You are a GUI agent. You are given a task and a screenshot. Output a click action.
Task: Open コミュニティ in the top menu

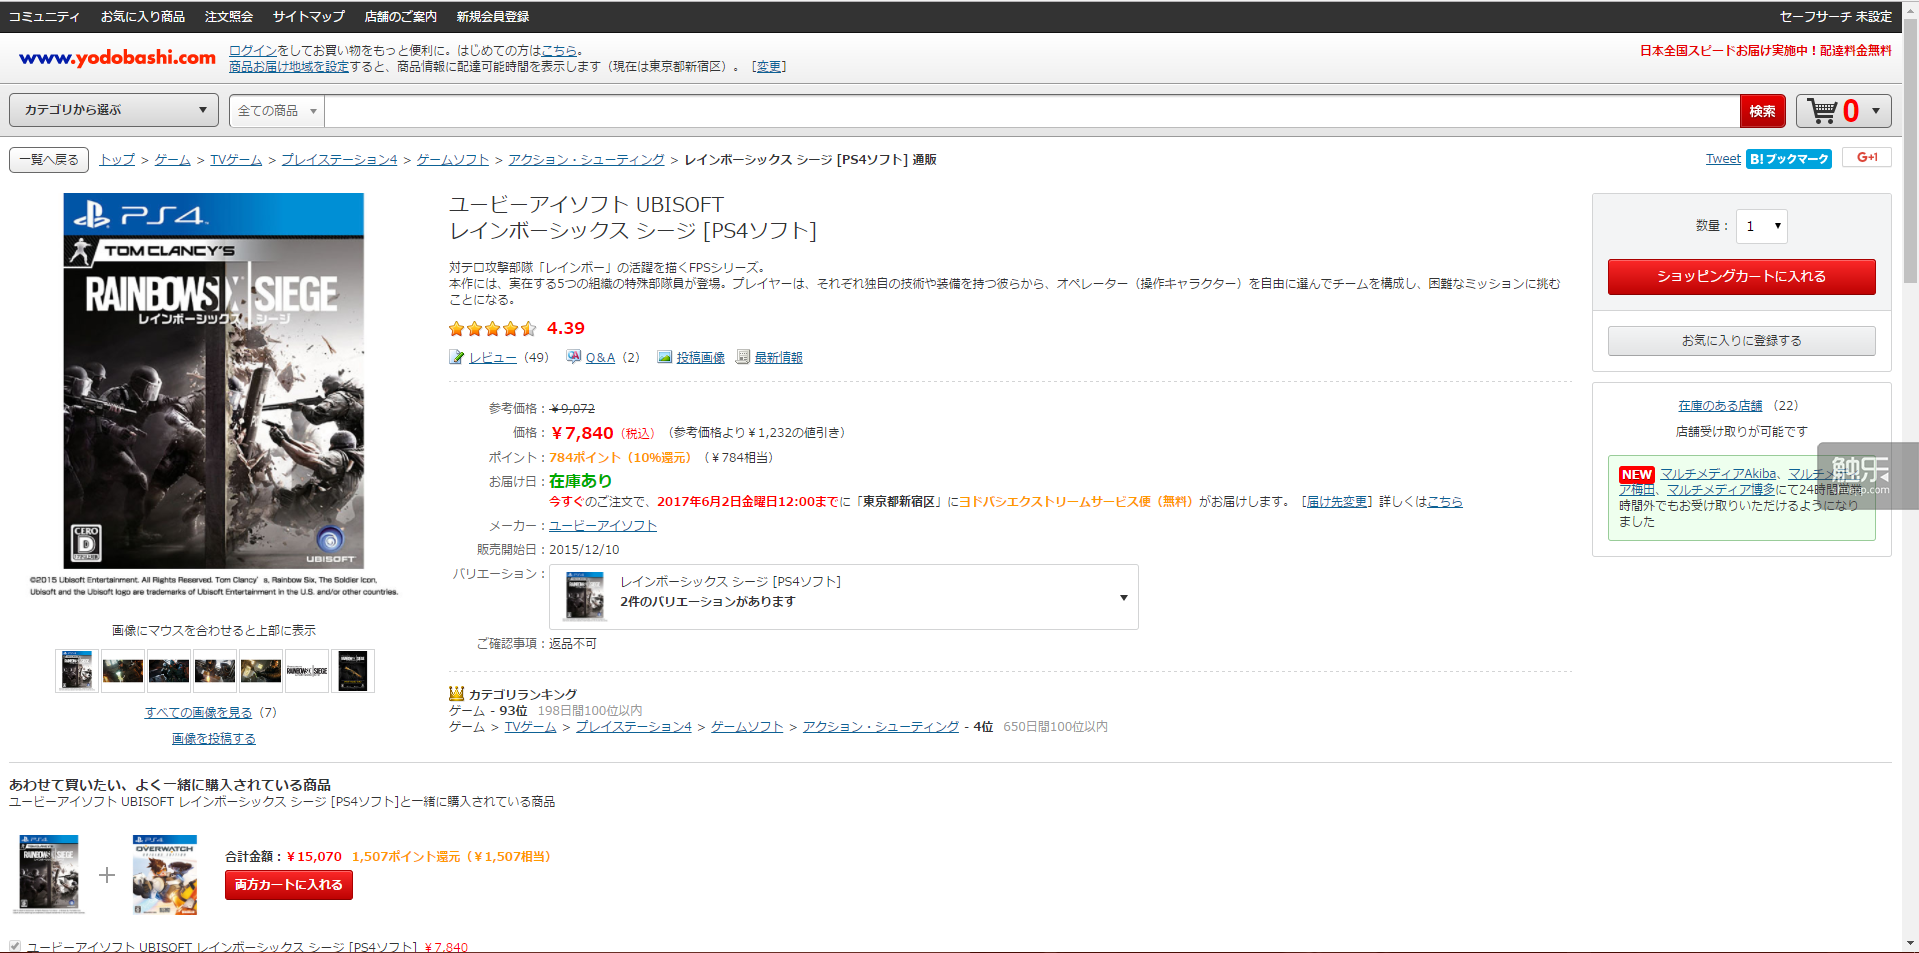tap(44, 16)
